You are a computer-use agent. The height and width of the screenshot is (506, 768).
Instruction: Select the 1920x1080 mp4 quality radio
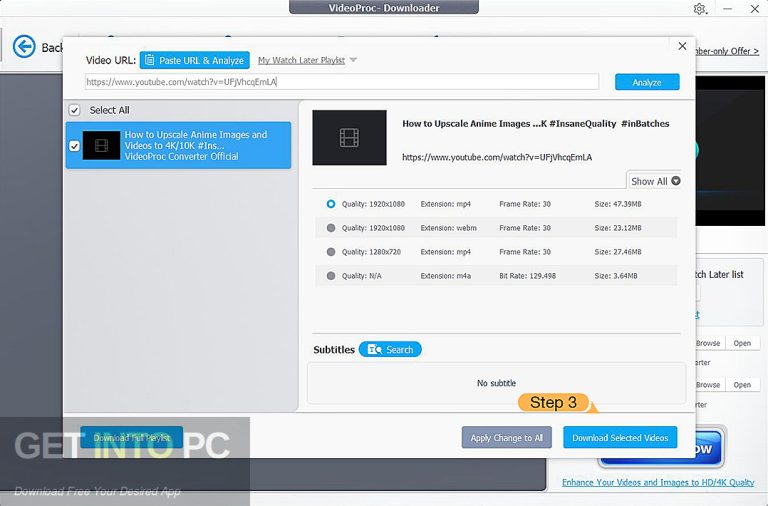coord(331,204)
